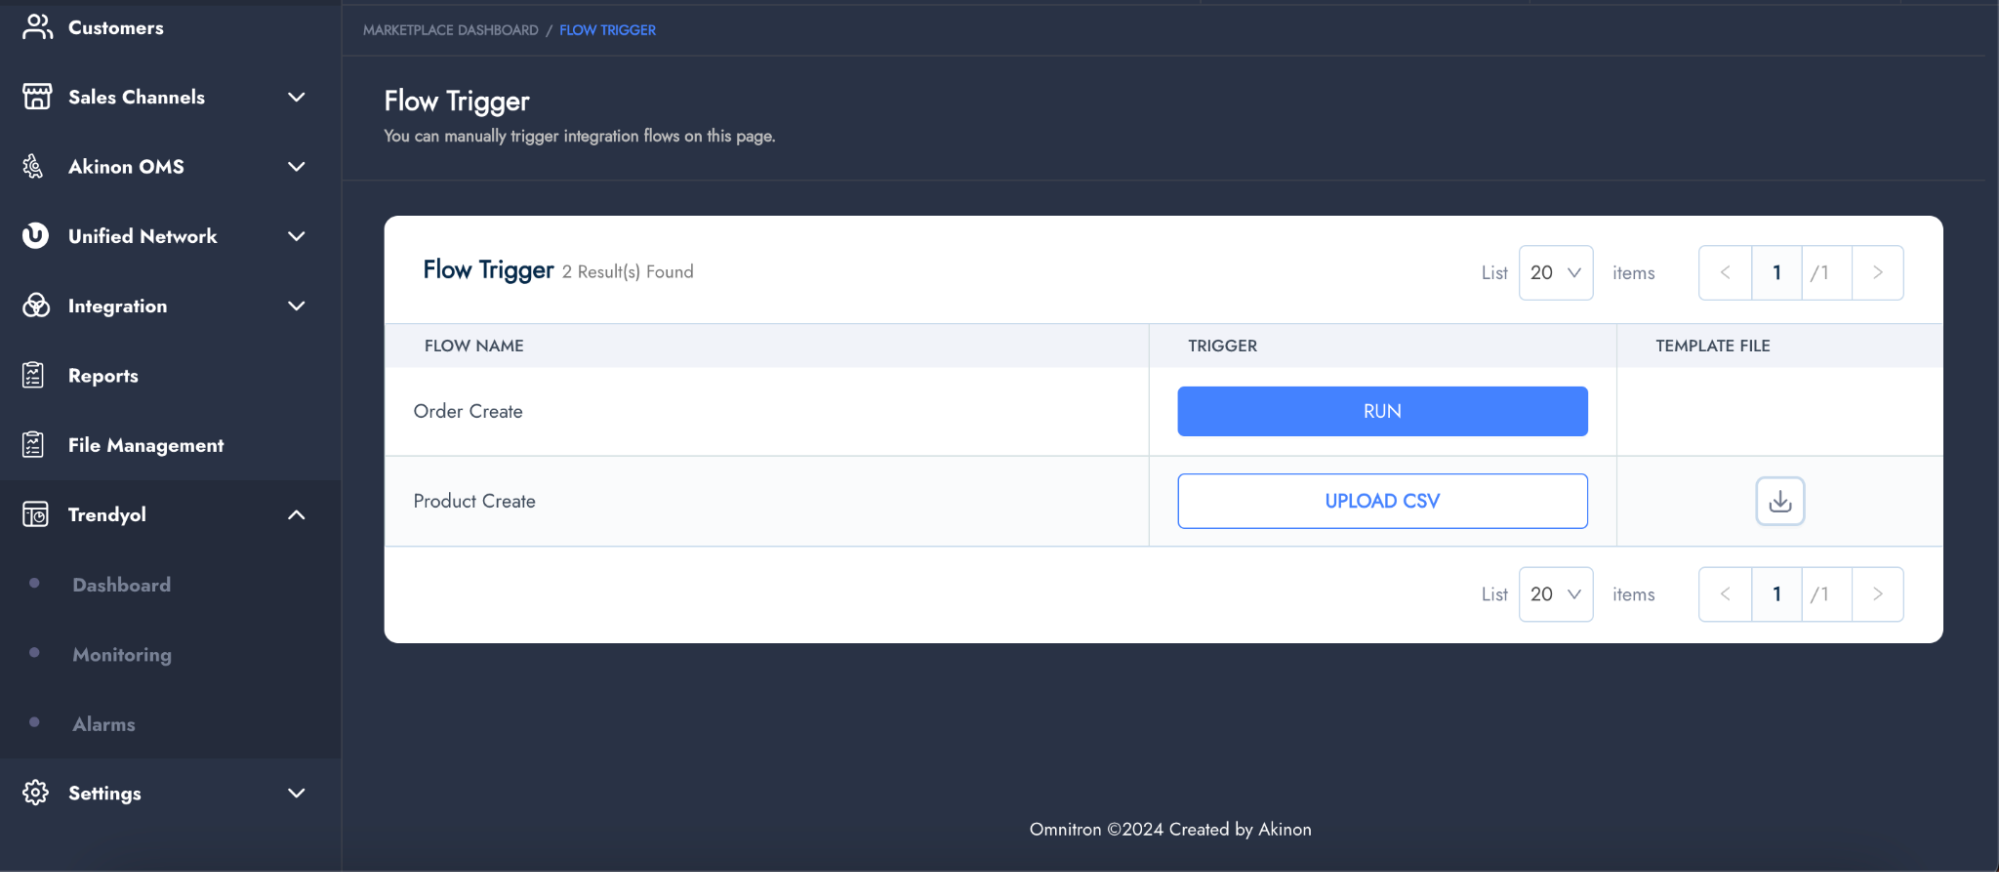Run the Order Create flow

1382,411
